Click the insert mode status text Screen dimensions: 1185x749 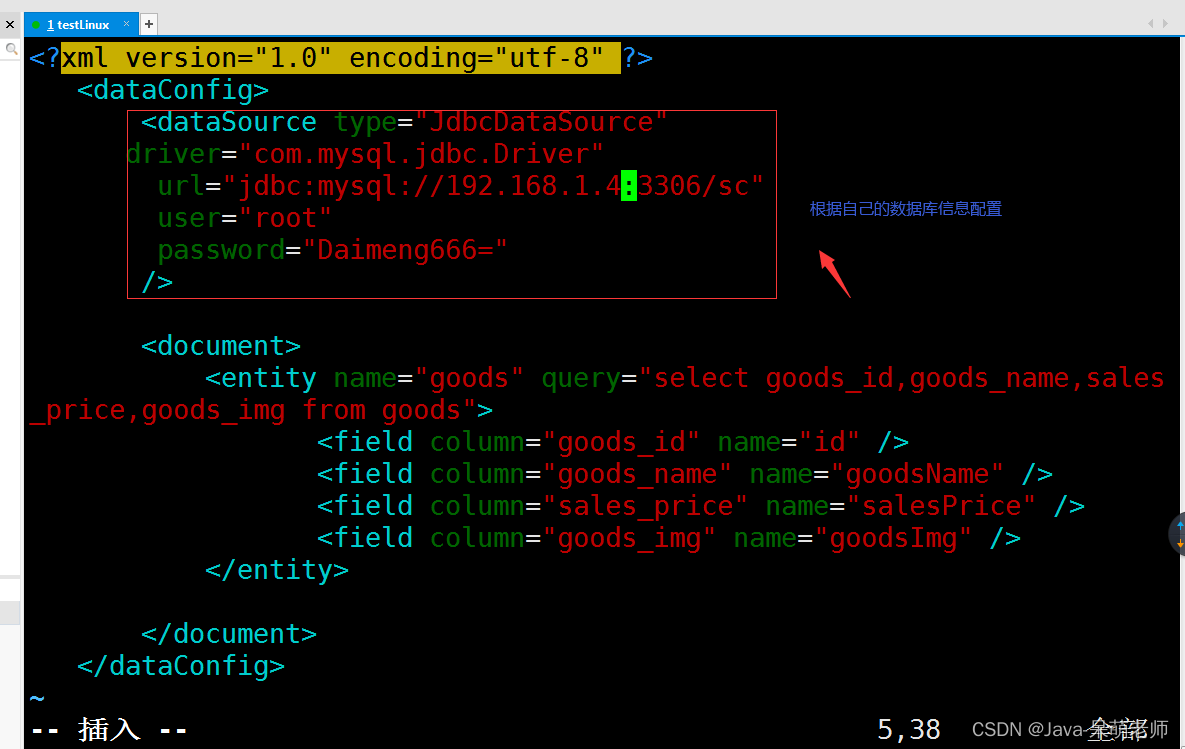tap(109, 730)
